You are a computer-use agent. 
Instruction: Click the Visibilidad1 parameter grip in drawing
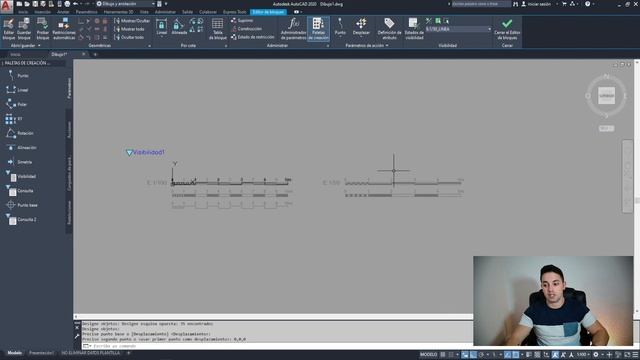click(x=129, y=153)
